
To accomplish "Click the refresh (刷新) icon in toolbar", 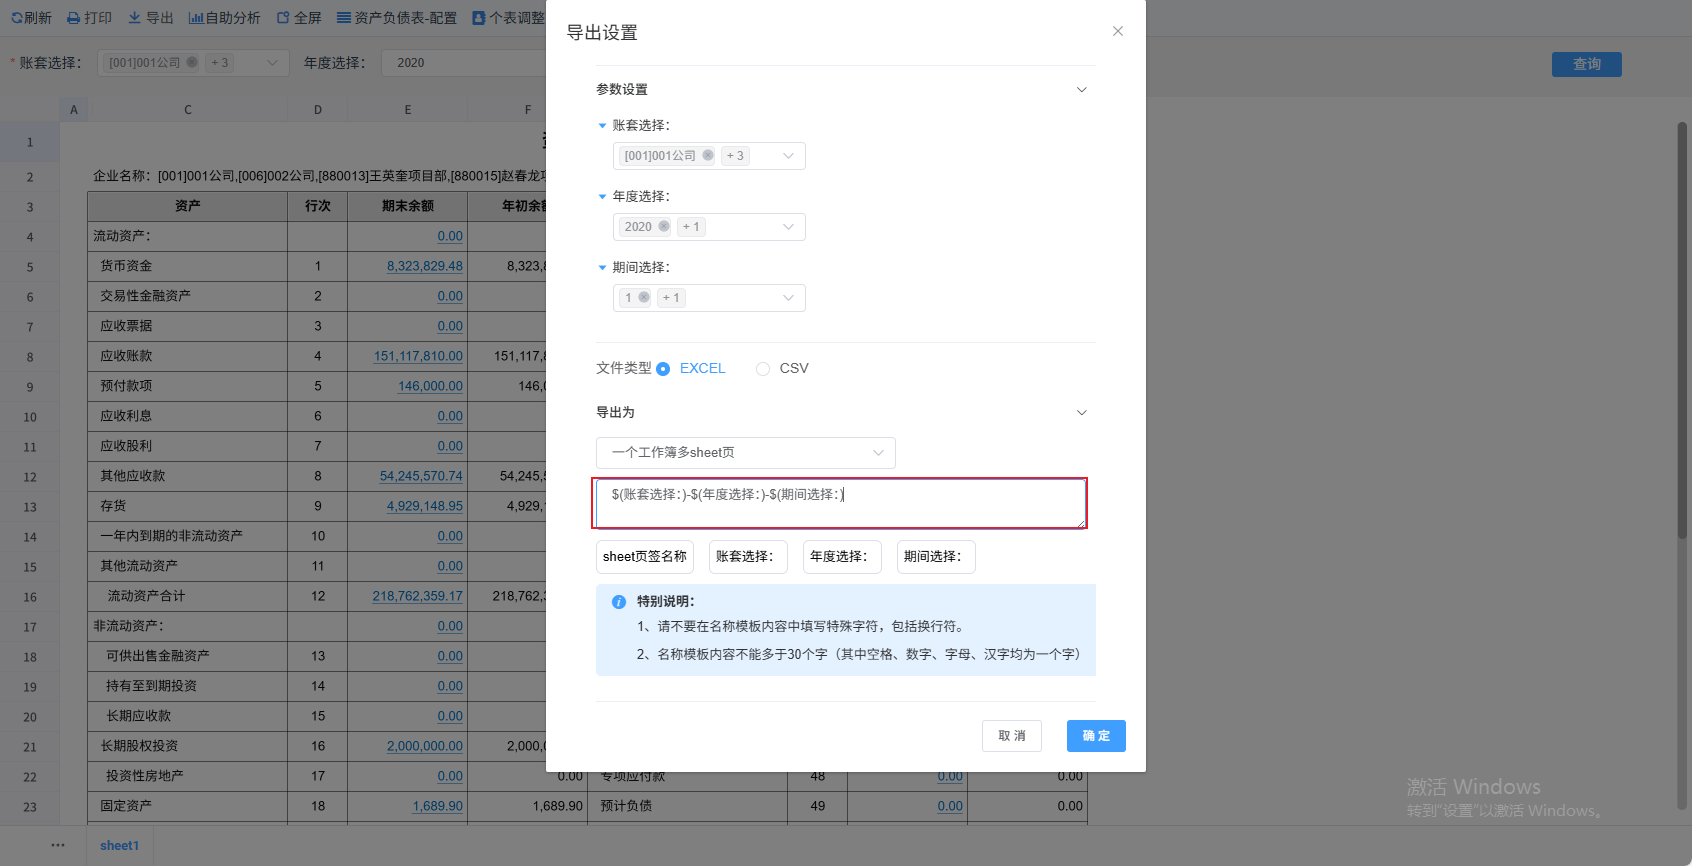I will click(17, 18).
